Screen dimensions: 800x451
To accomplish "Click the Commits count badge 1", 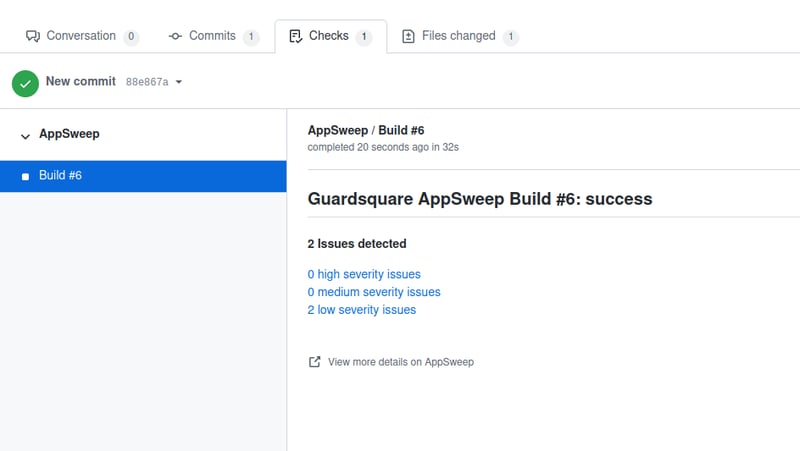I will coord(251,37).
